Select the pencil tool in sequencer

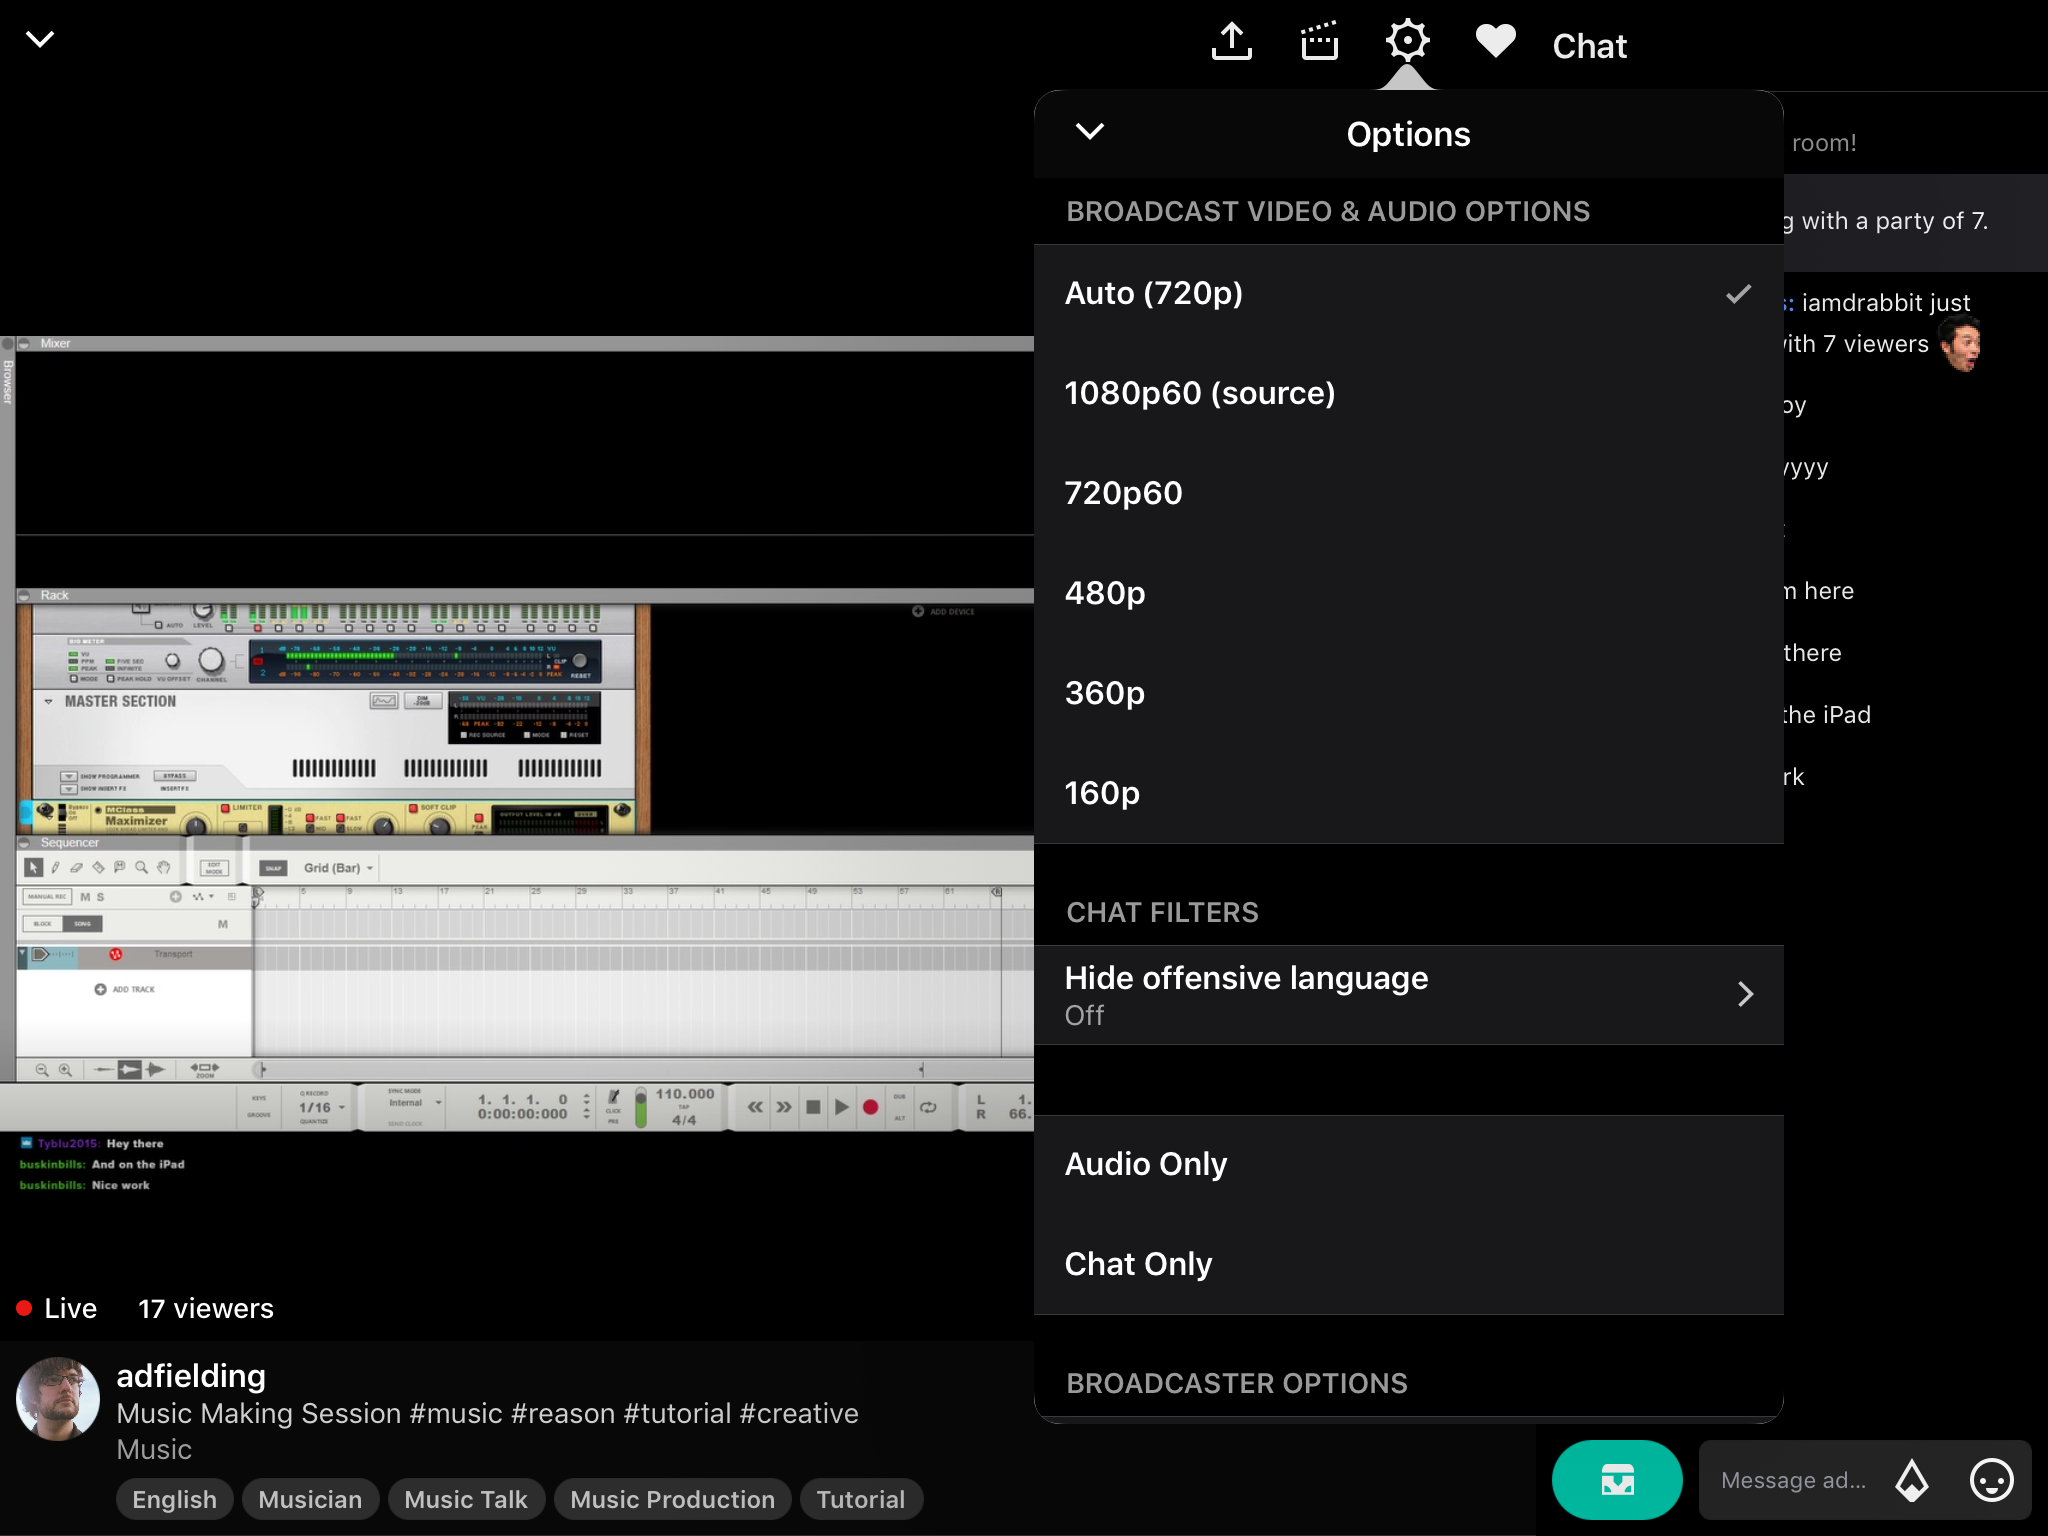pos(56,868)
